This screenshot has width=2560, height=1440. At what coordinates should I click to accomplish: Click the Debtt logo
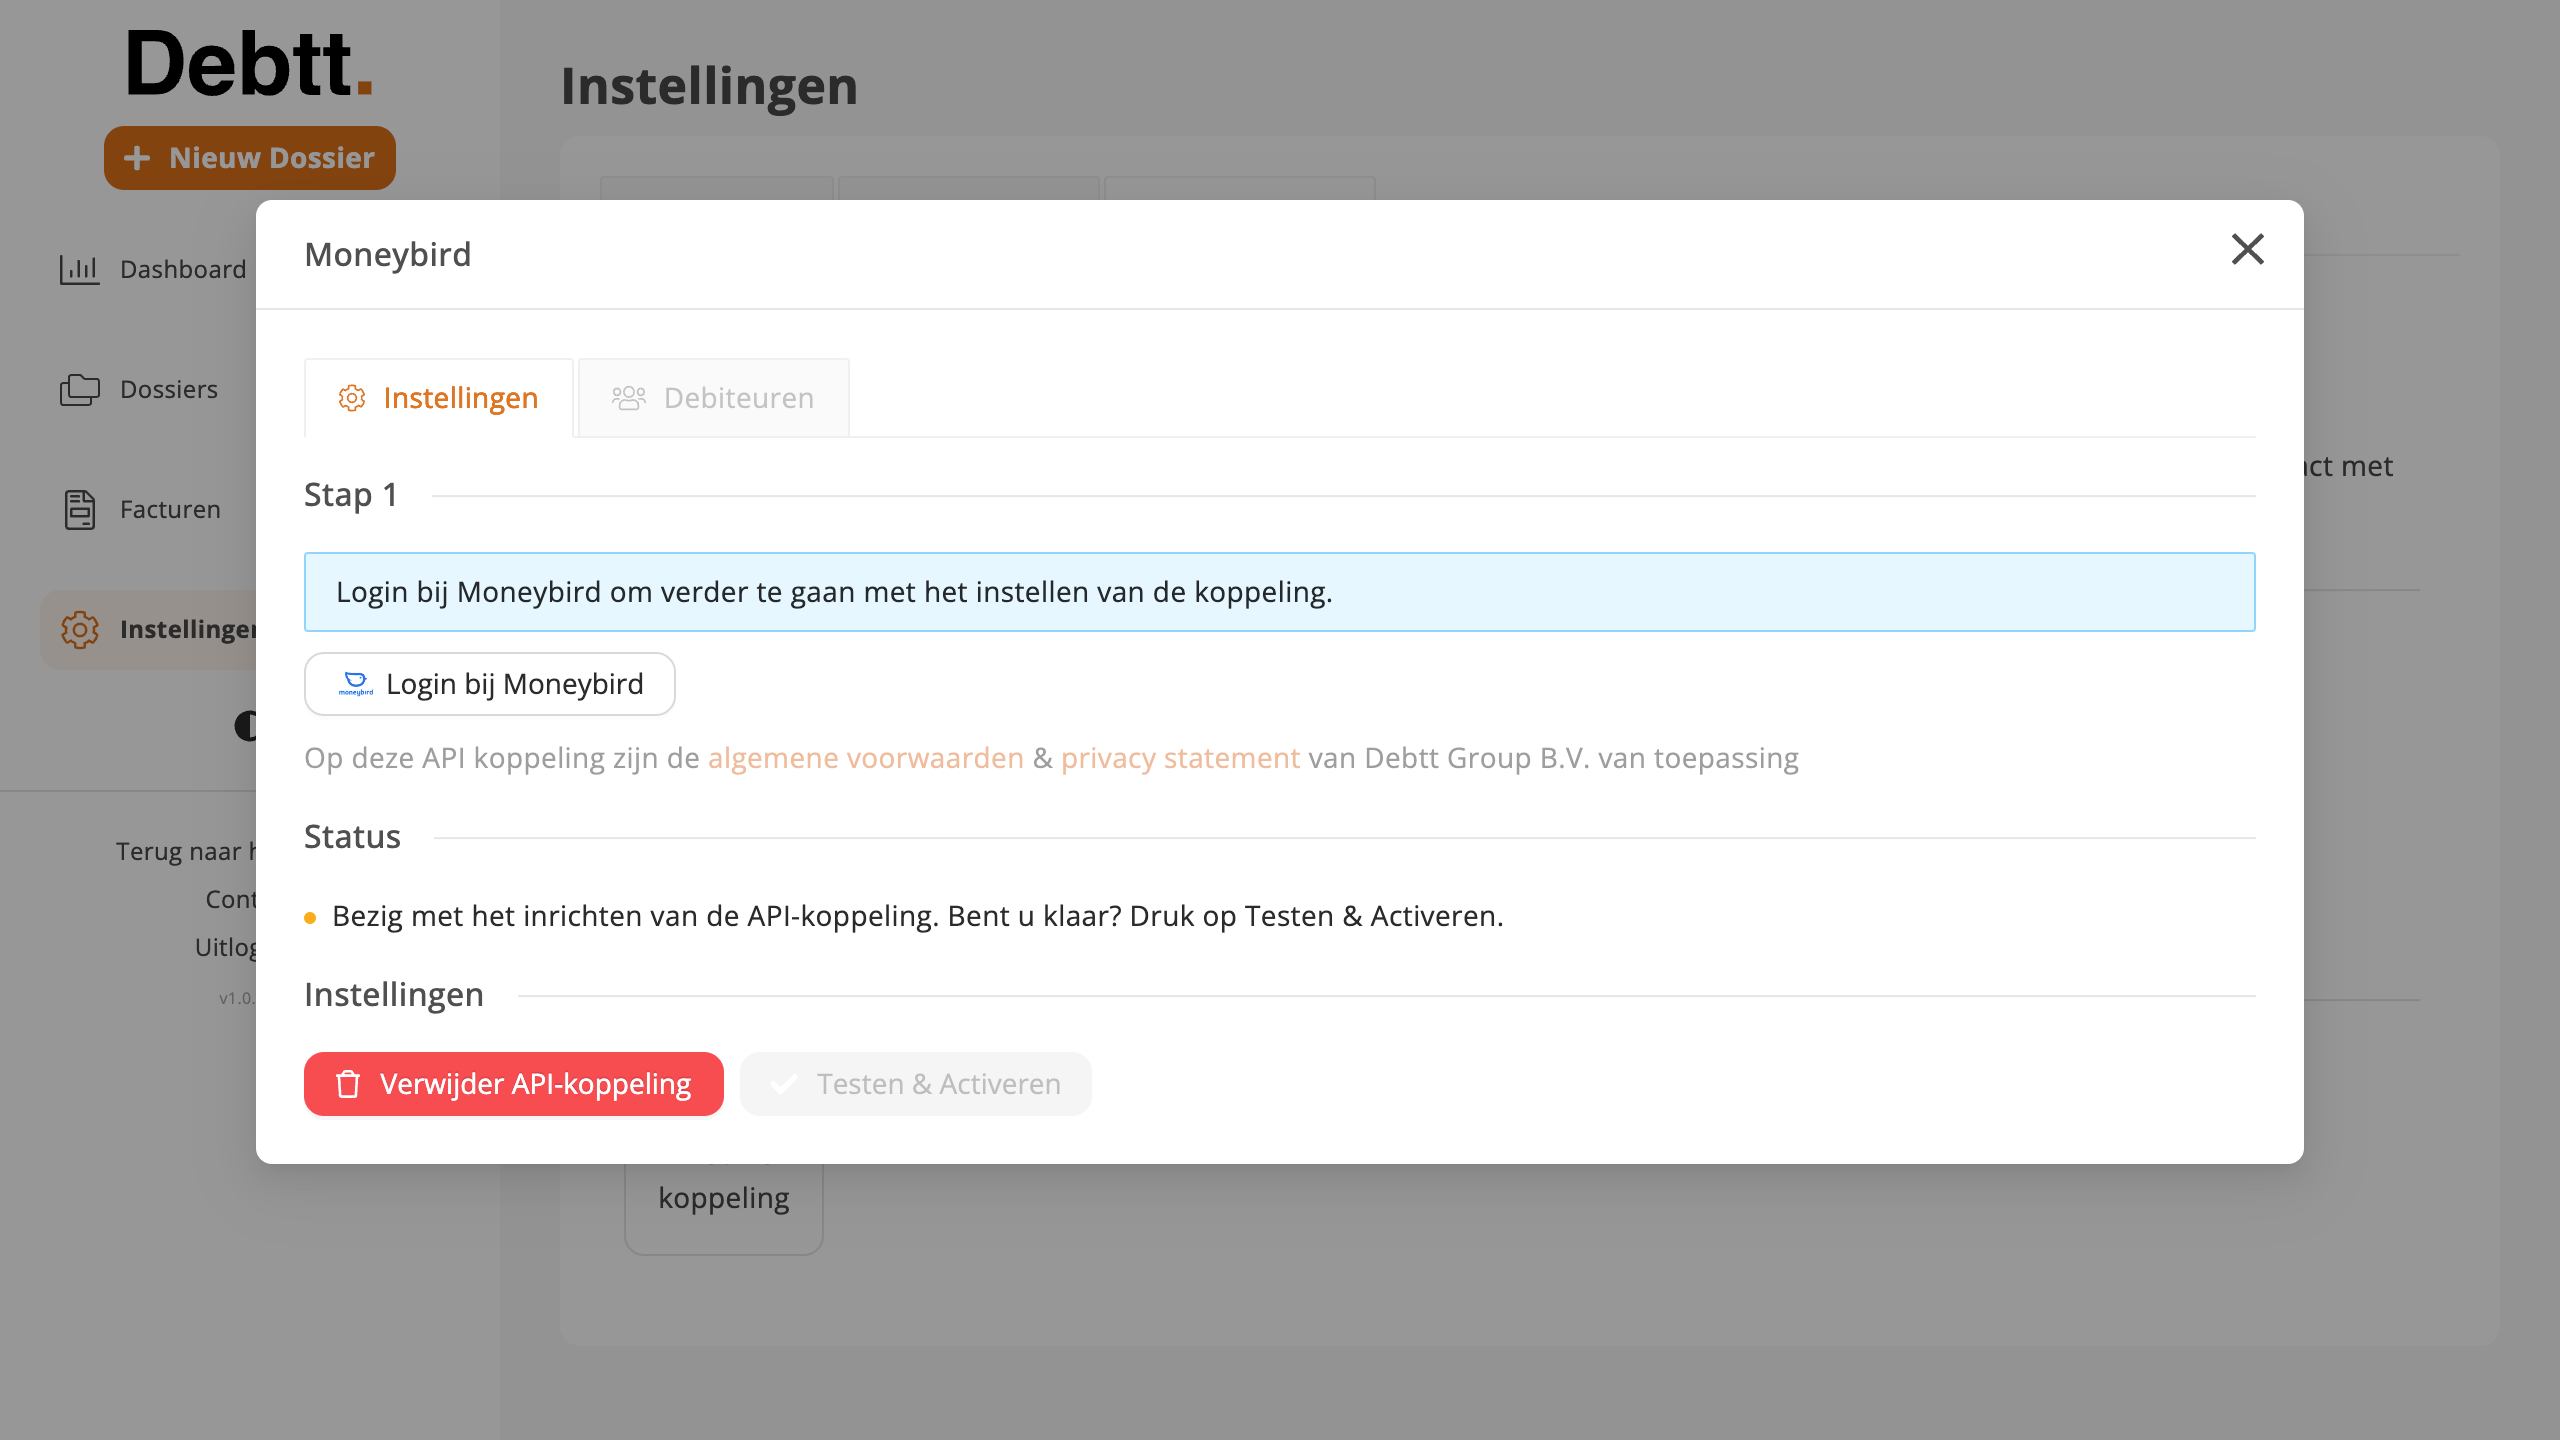coord(249,64)
